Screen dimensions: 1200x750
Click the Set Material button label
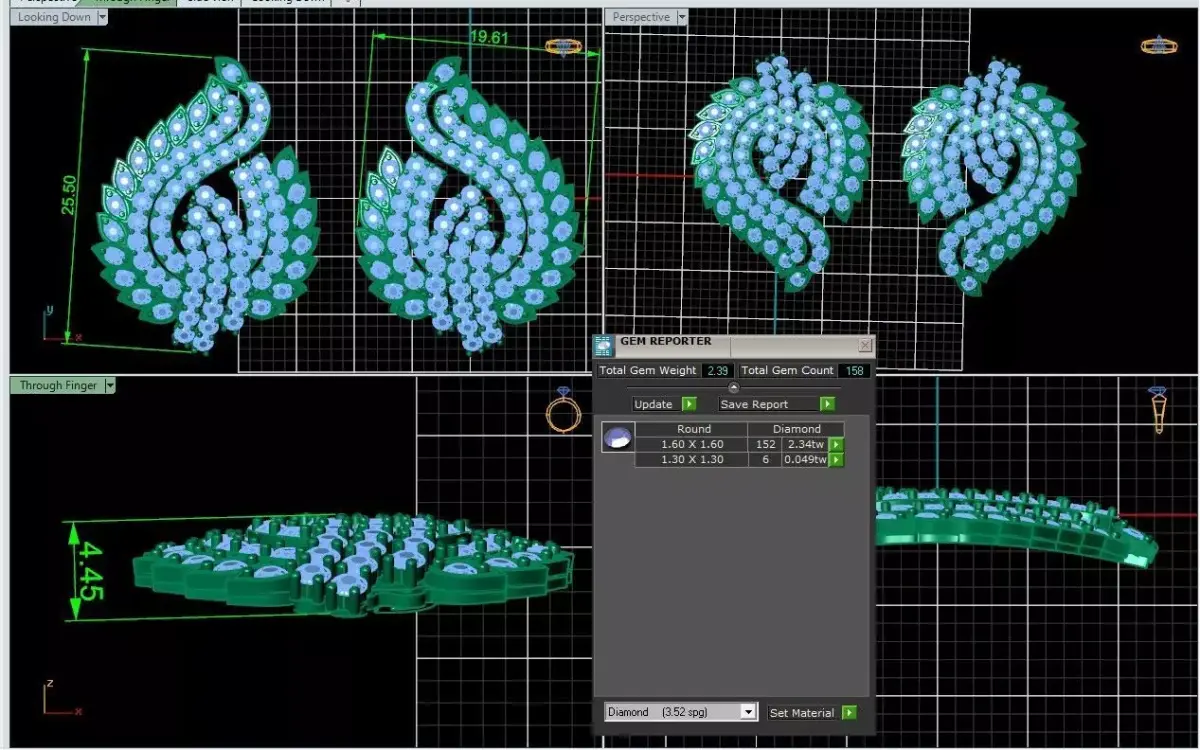pyautogui.click(x=802, y=713)
